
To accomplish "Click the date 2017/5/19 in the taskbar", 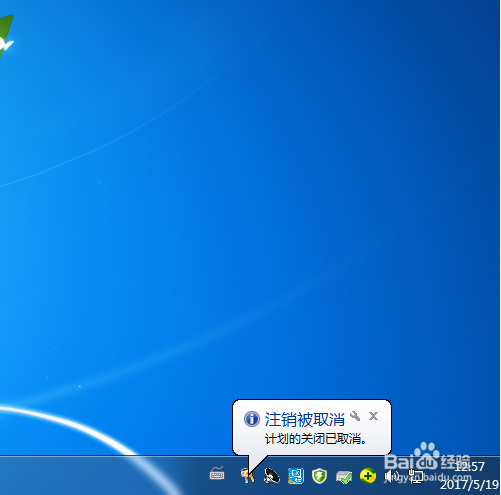I will tap(470, 485).
